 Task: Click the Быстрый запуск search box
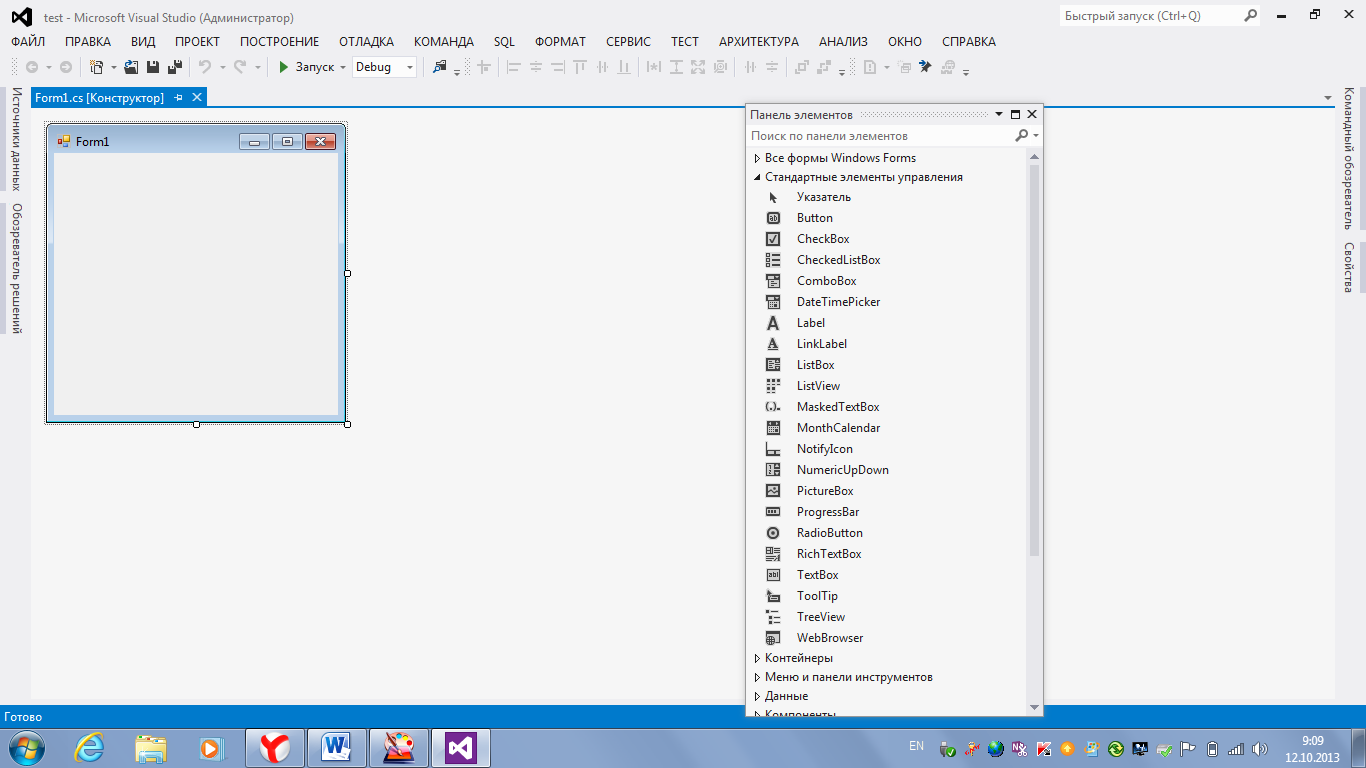(x=1150, y=16)
